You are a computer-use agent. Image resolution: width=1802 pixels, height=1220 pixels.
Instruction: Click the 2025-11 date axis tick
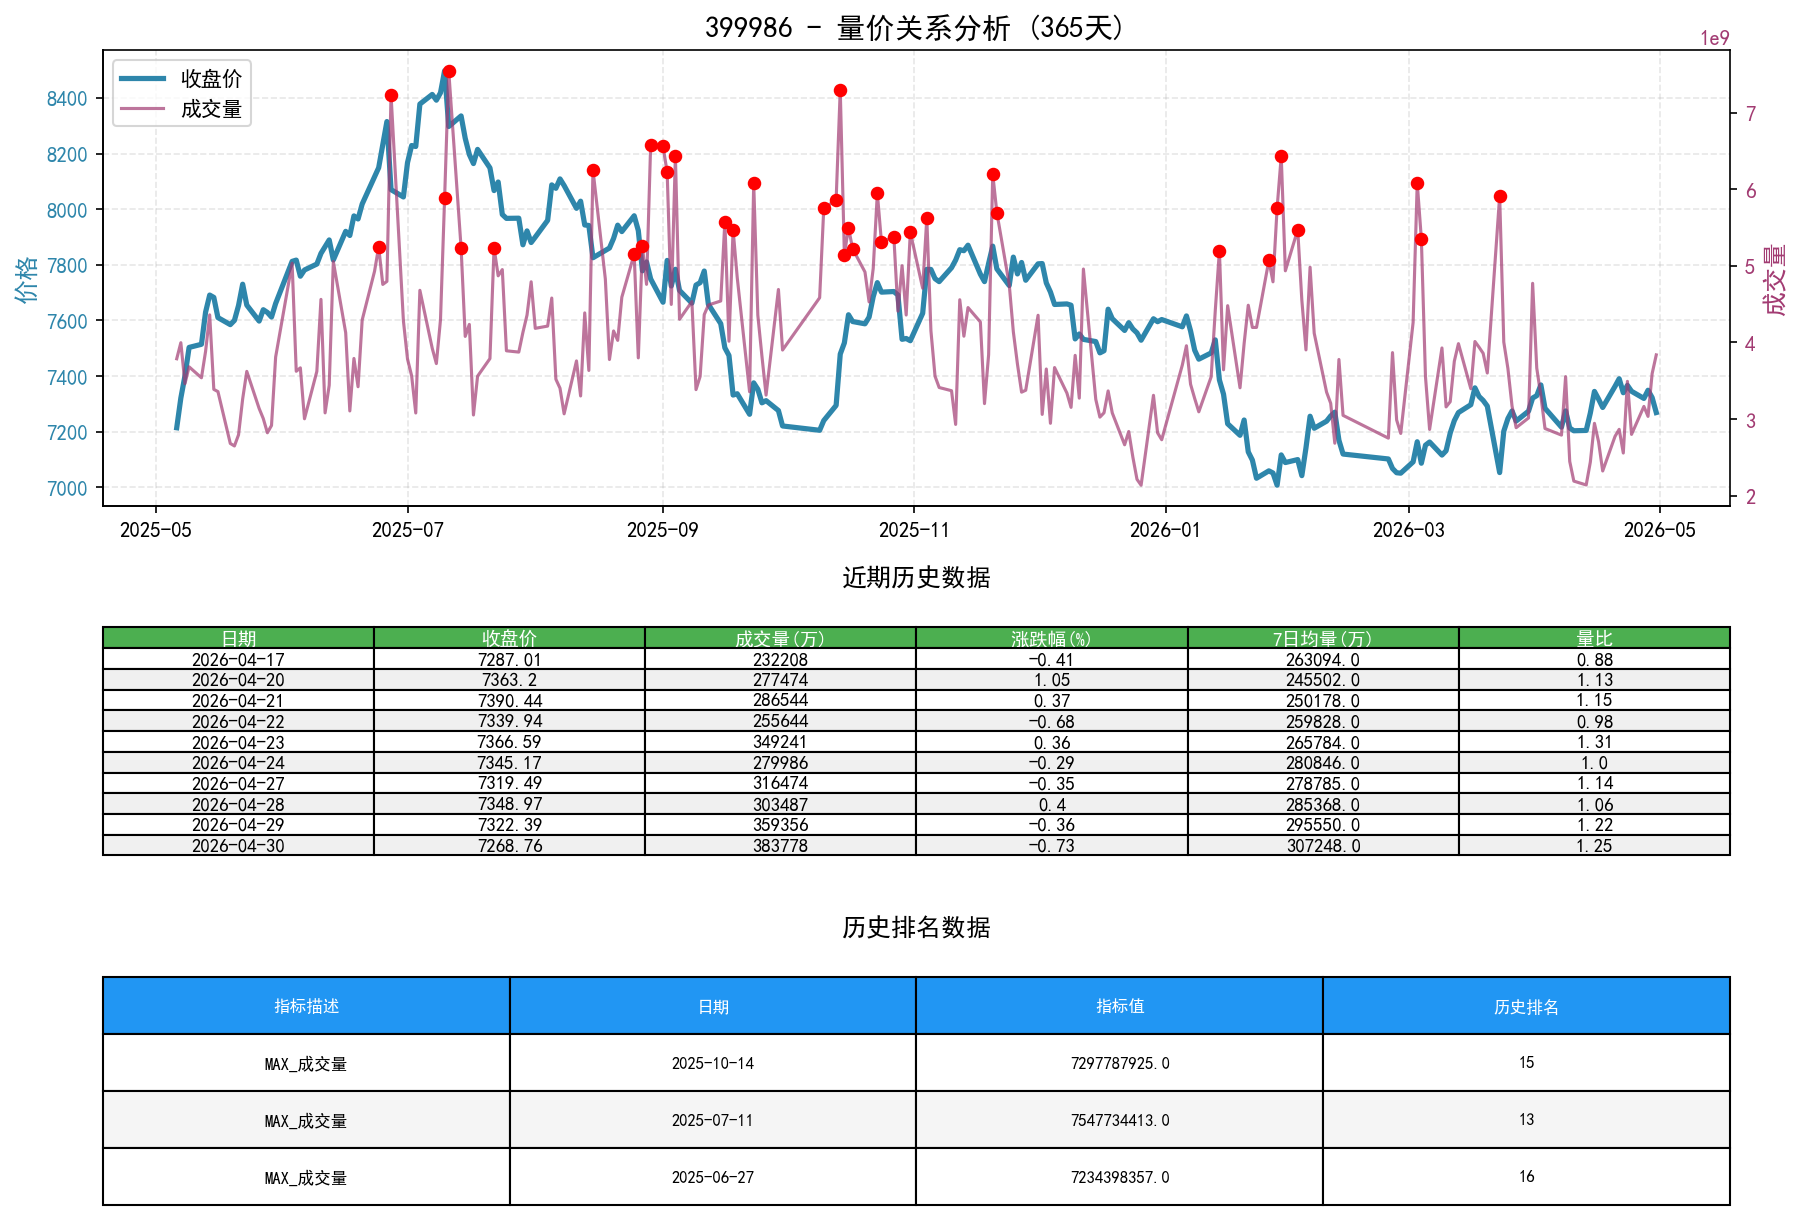(x=914, y=530)
